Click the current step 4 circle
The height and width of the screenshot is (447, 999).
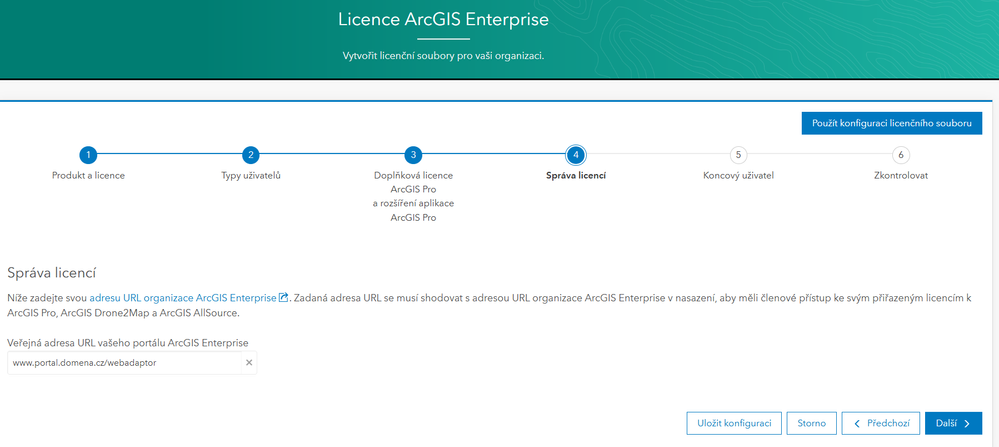576,155
